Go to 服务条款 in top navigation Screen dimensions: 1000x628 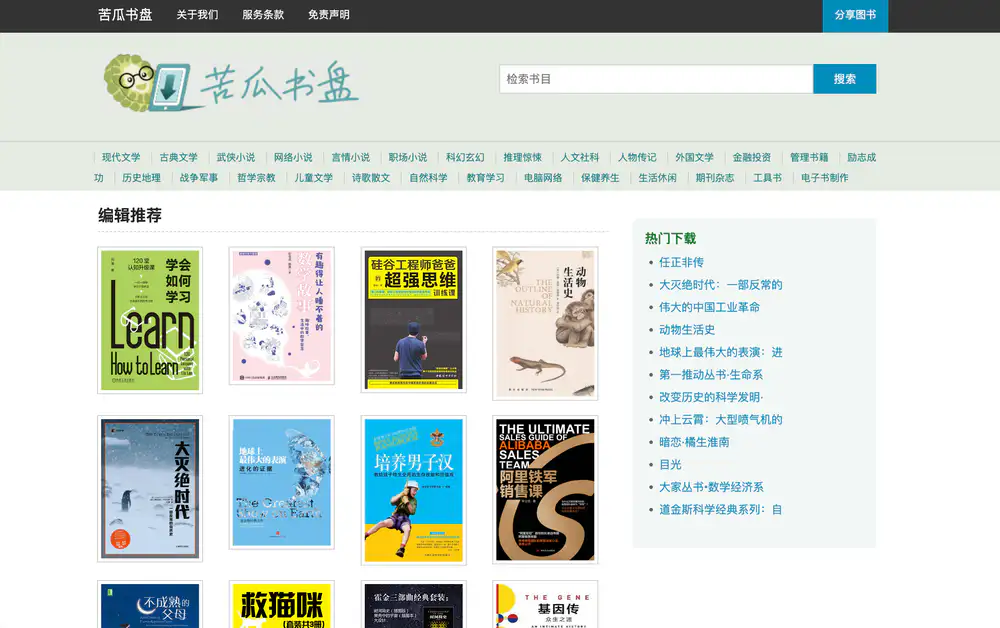(x=263, y=15)
